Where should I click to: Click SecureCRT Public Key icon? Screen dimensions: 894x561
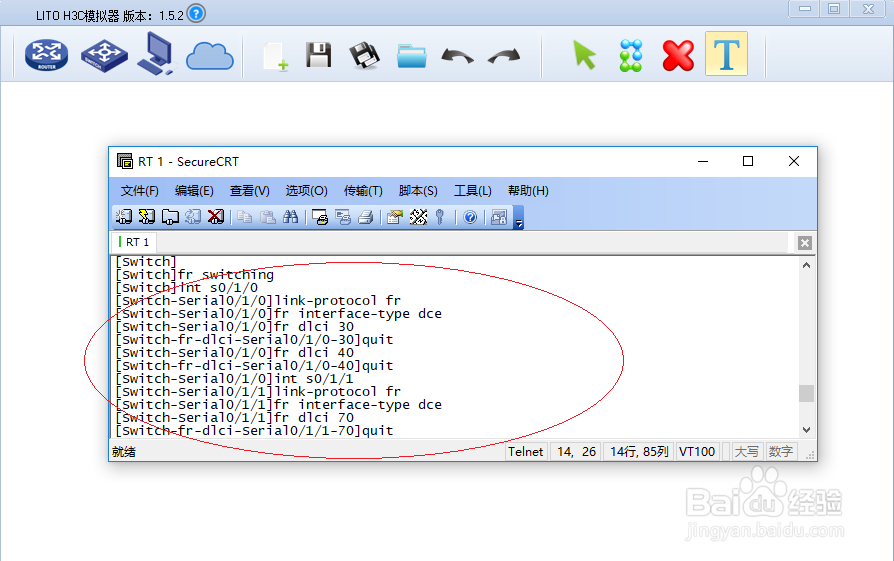pos(440,217)
